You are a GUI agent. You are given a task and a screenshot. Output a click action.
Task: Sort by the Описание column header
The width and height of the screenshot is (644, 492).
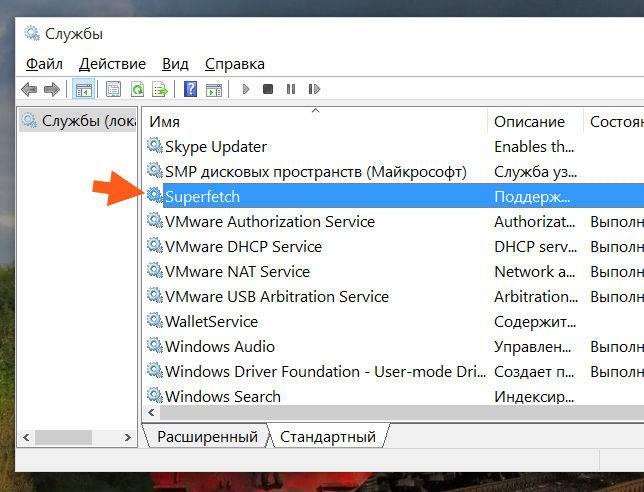(535, 122)
